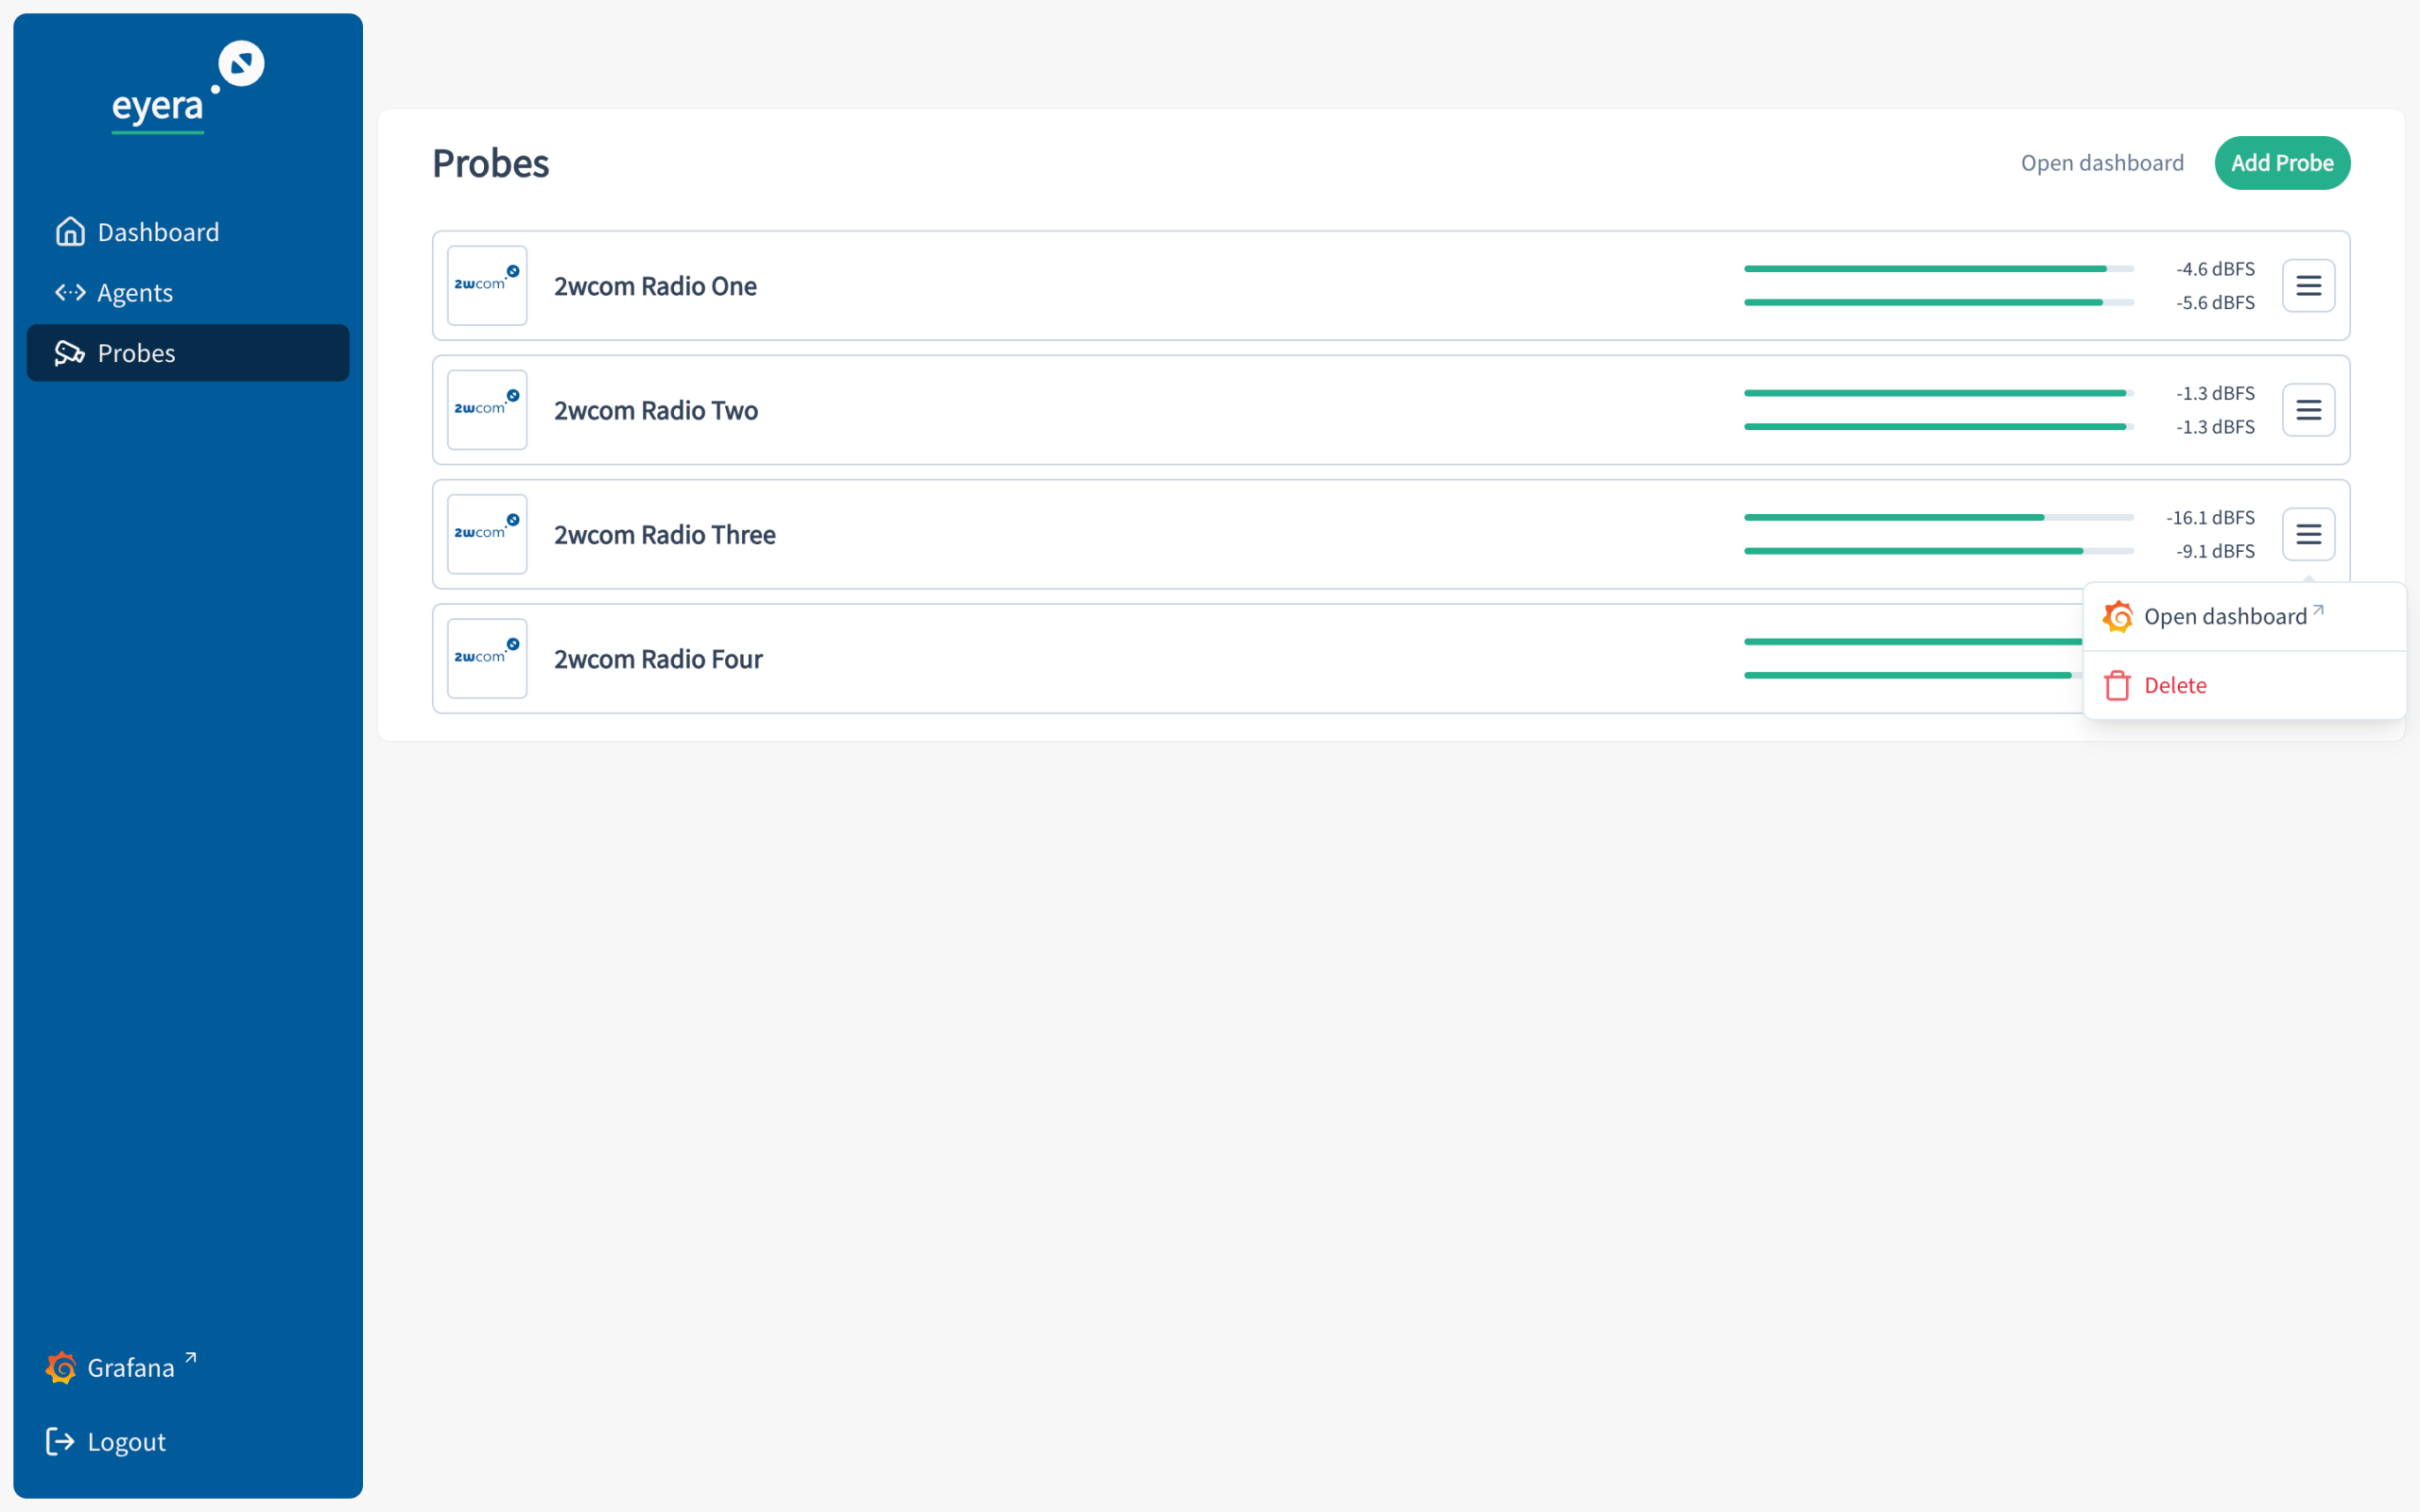The height and width of the screenshot is (1512, 2420).
Task: Expand options menu for 2wcom Radio Two
Action: tap(2309, 410)
